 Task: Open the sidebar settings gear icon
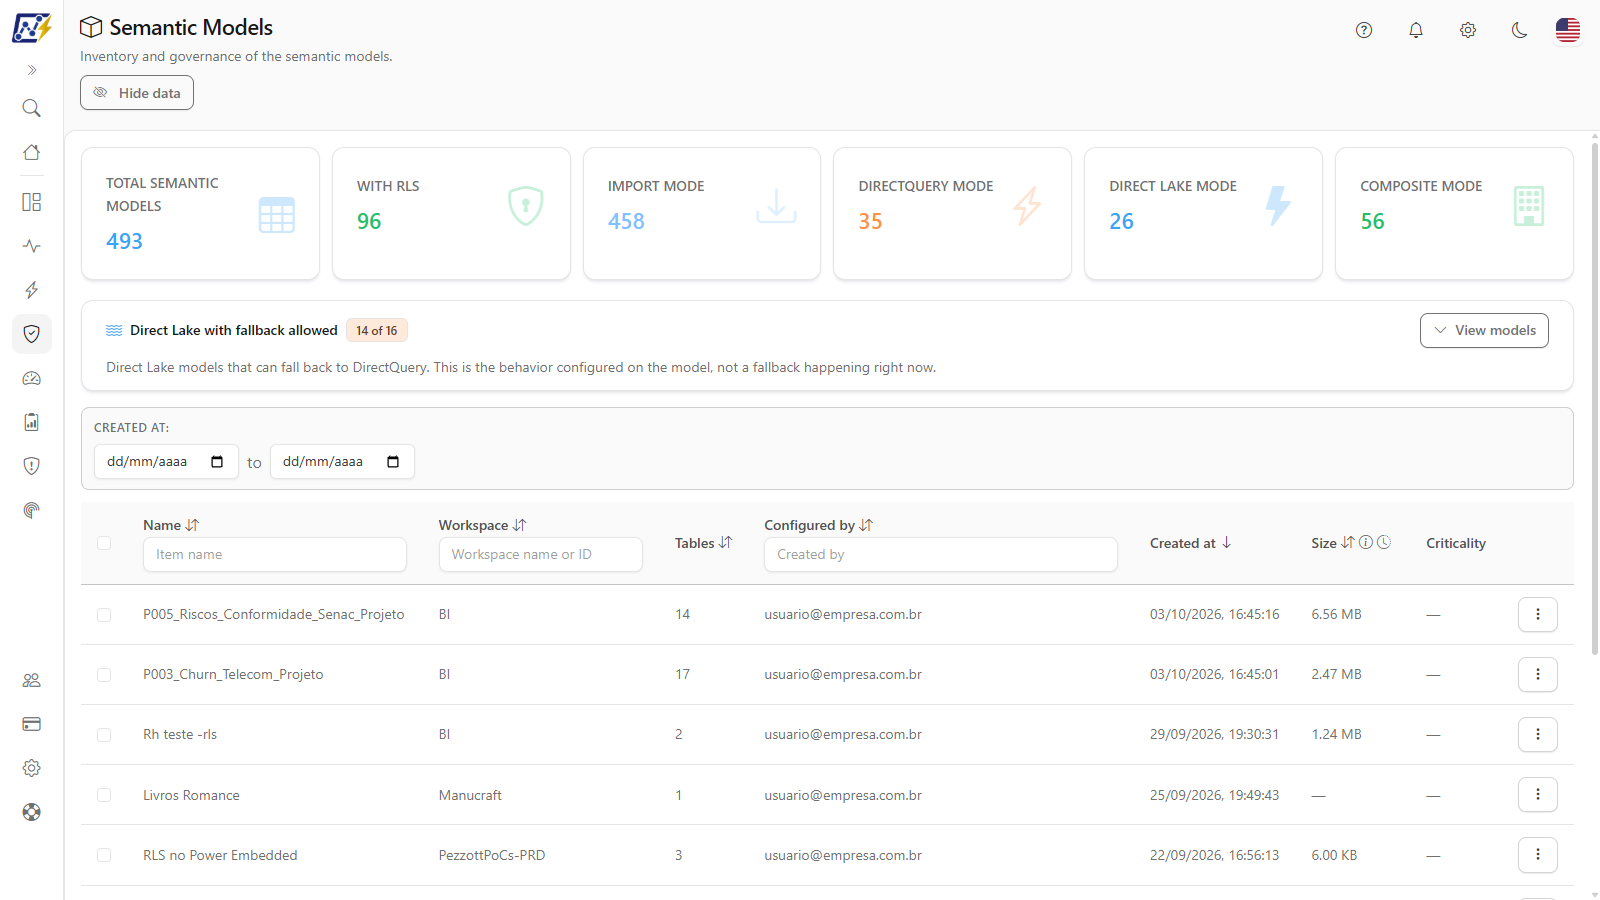(32, 768)
